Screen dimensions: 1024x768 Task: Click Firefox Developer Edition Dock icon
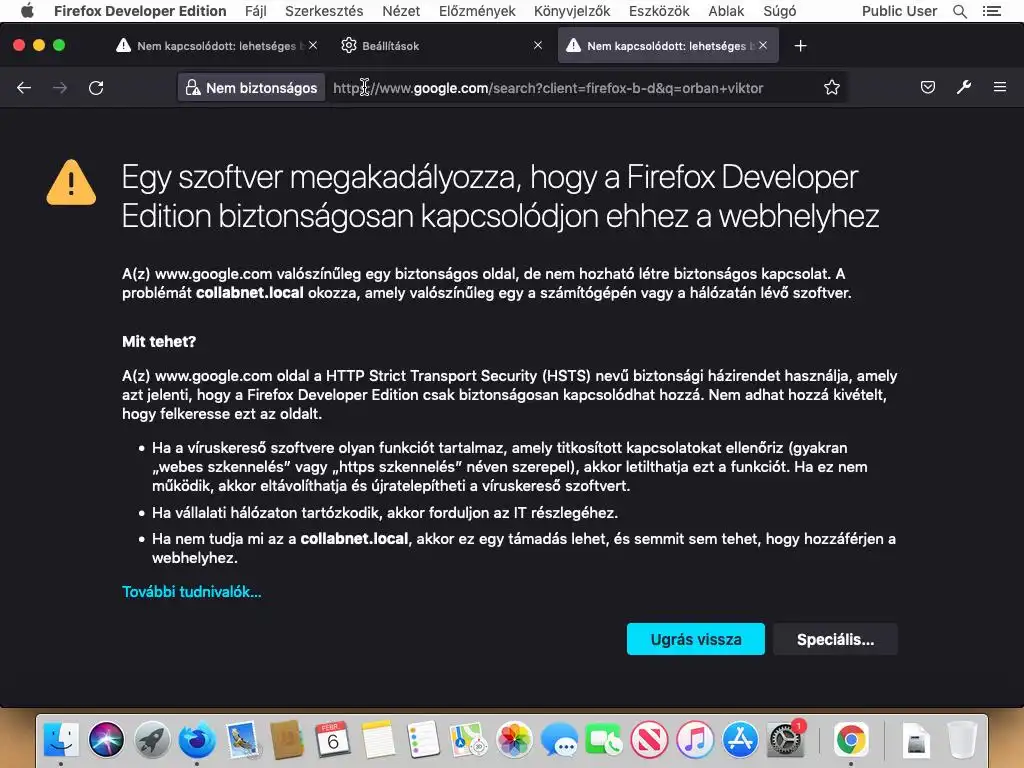(x=197, y=740)
